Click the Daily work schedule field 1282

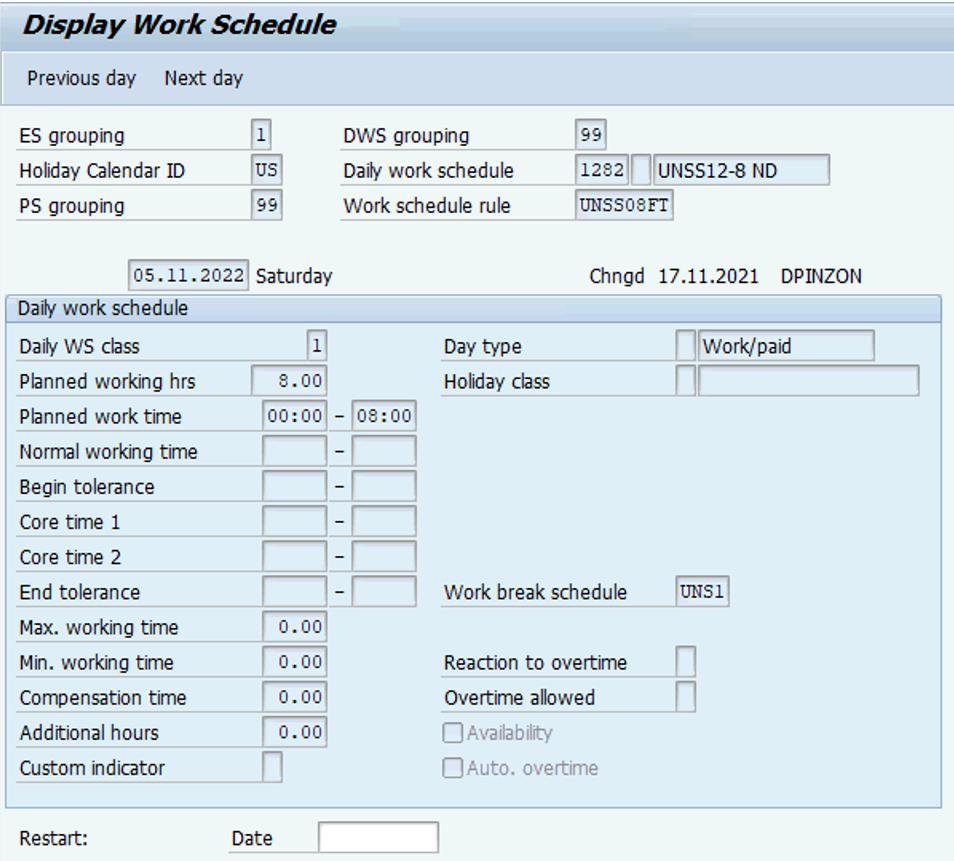(602, 170)
